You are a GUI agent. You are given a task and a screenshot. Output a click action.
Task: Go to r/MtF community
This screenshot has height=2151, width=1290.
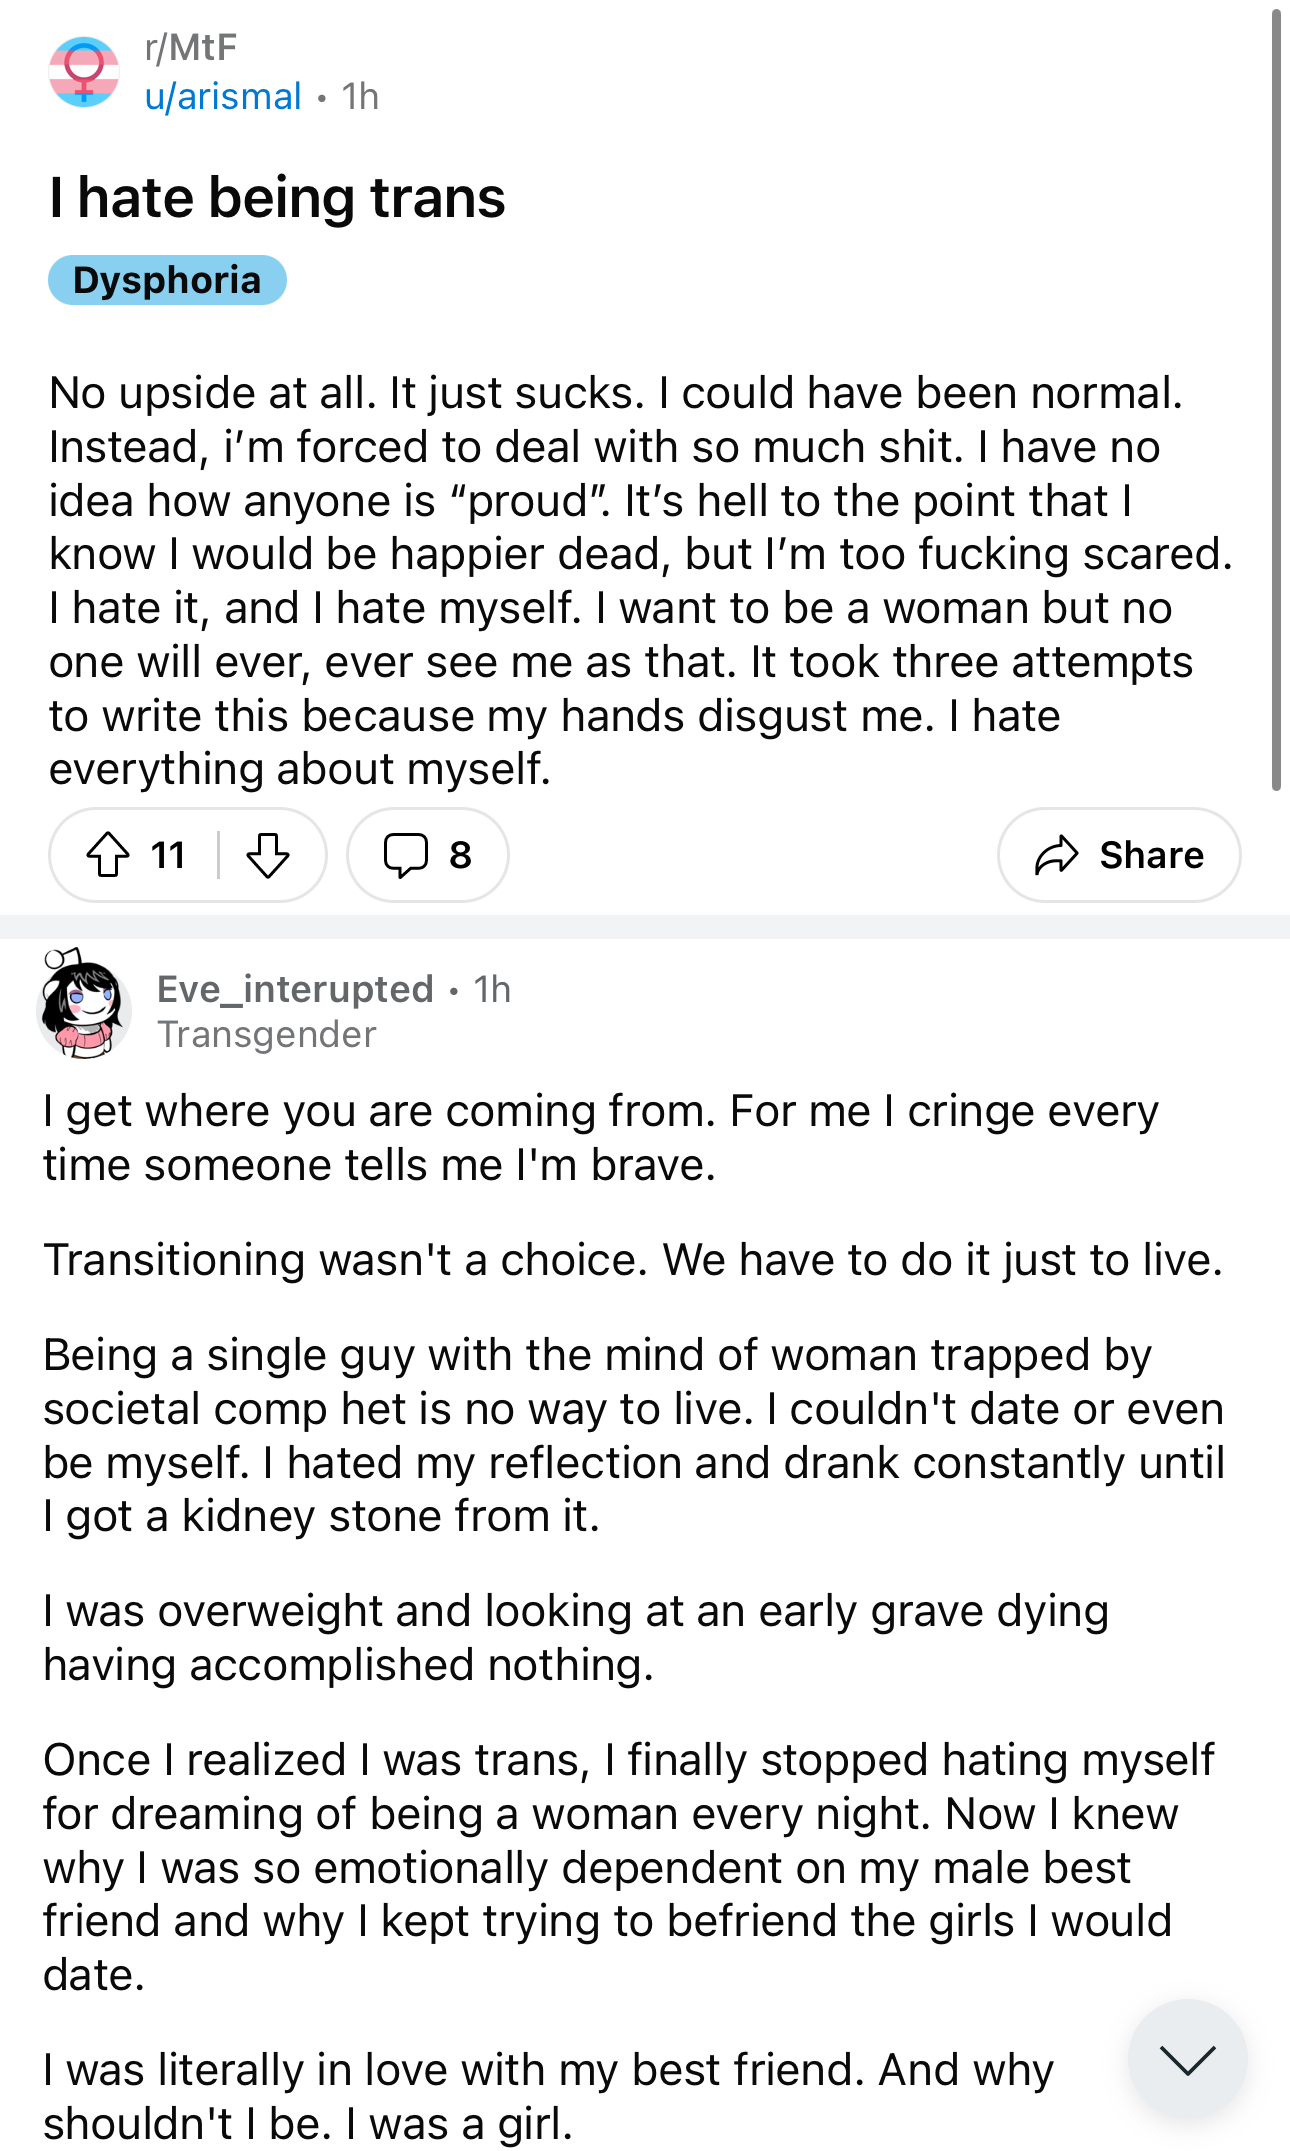pyautogui.click(x=191, y=47)
